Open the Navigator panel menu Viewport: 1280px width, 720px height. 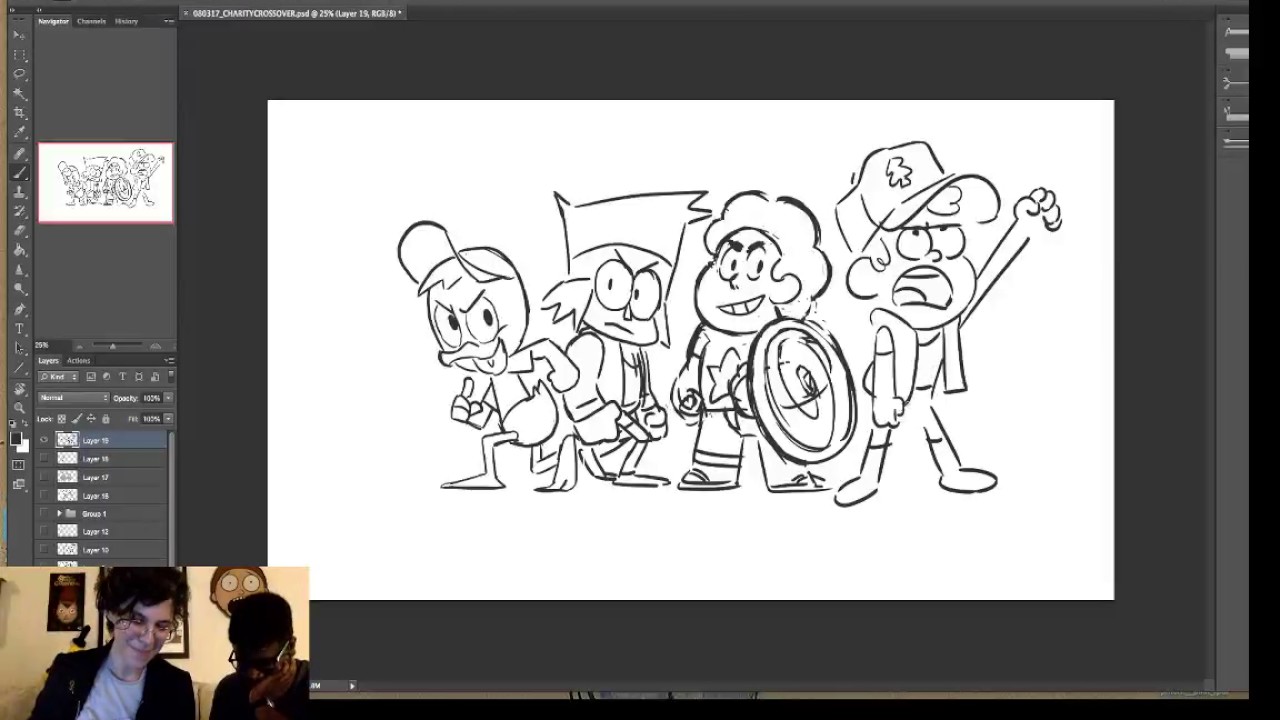[x=168, y=21]
